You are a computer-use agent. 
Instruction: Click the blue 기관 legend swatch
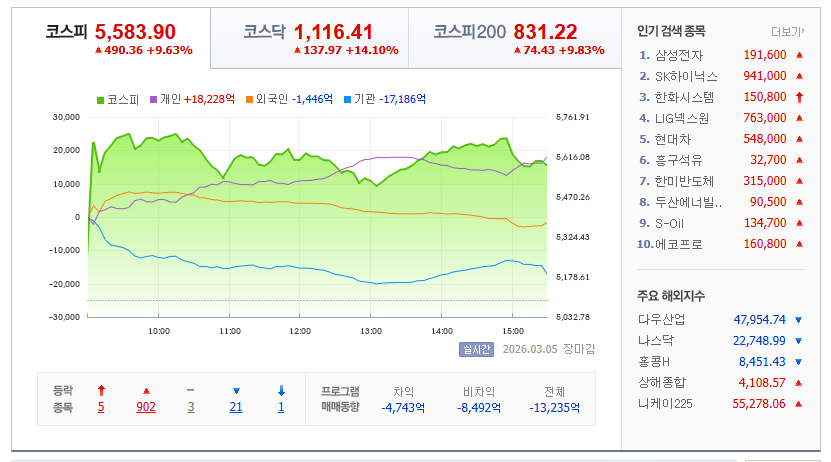point(348,100)
